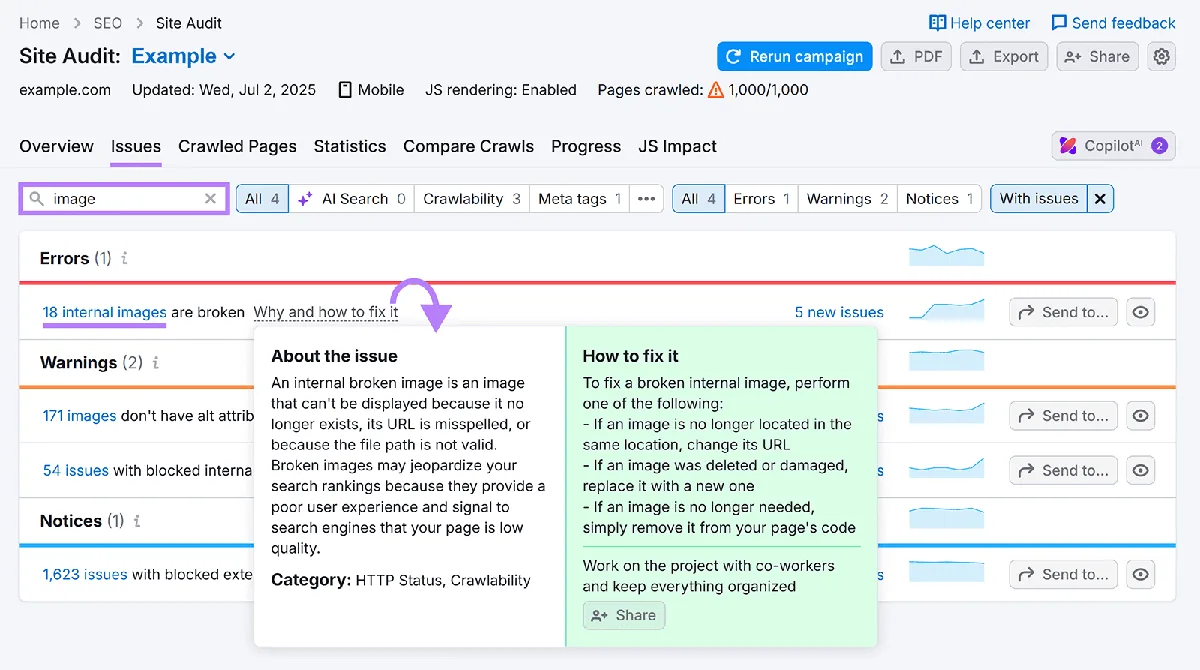The height and width of the screenshot is (670, 1200).
Task: Click the Send feedback link
Action: coord(1113,23)
